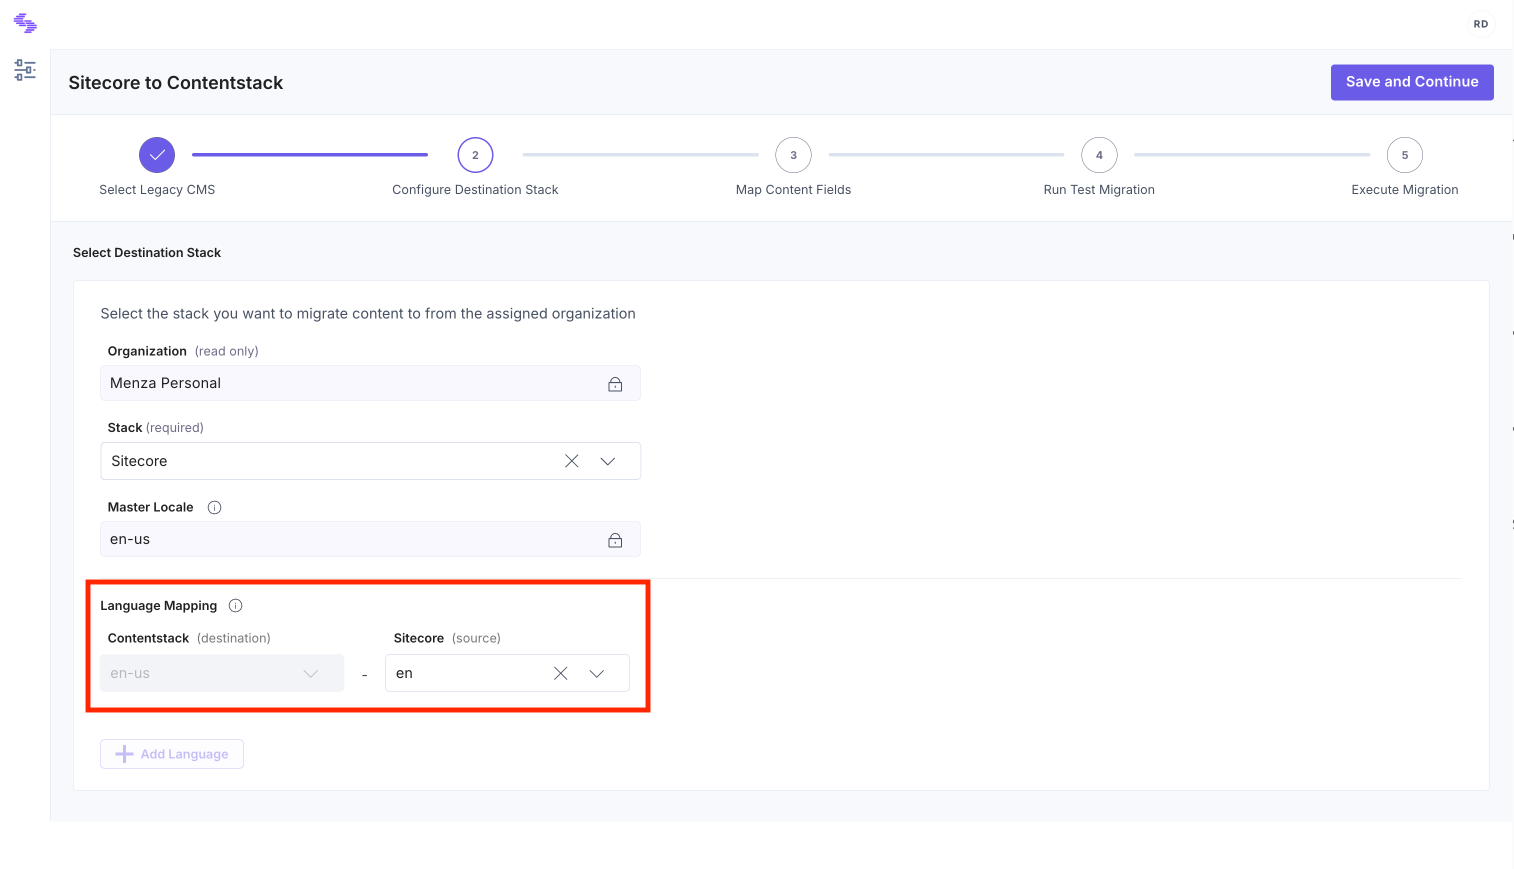Click the Master Locale lock icon

[615, 540]
